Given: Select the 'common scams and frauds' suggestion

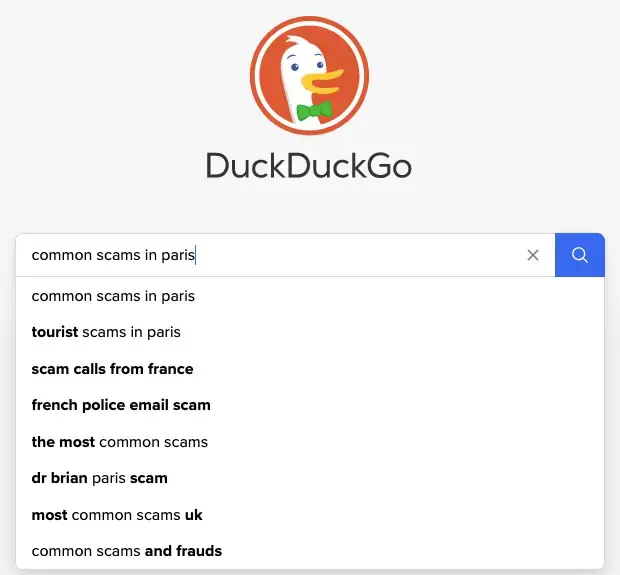Looking at the screenshot, I should click(x=310, y=551).
